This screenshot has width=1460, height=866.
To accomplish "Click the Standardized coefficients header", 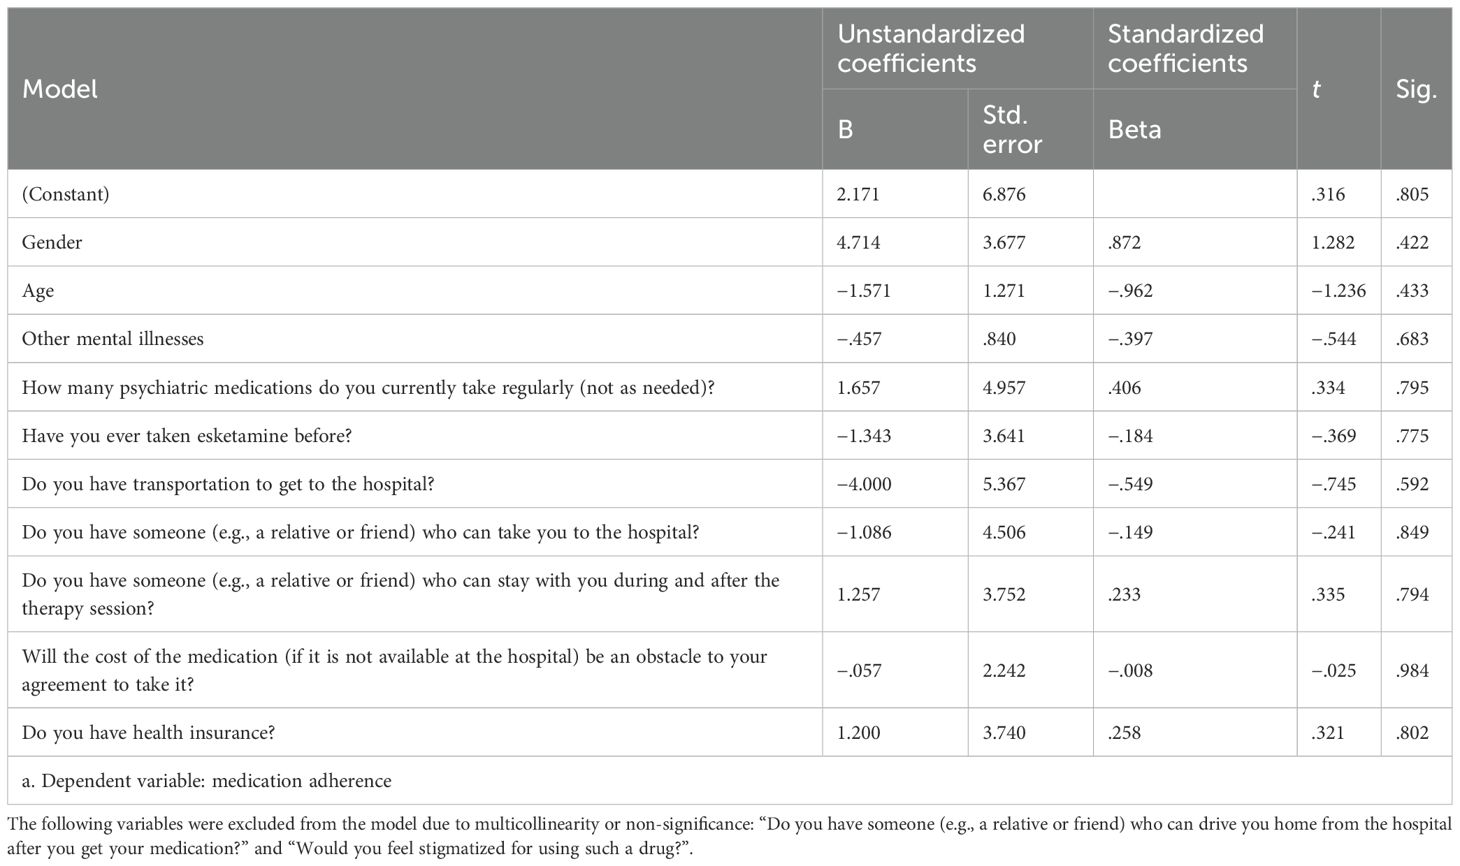I will tap(1185, 48).
